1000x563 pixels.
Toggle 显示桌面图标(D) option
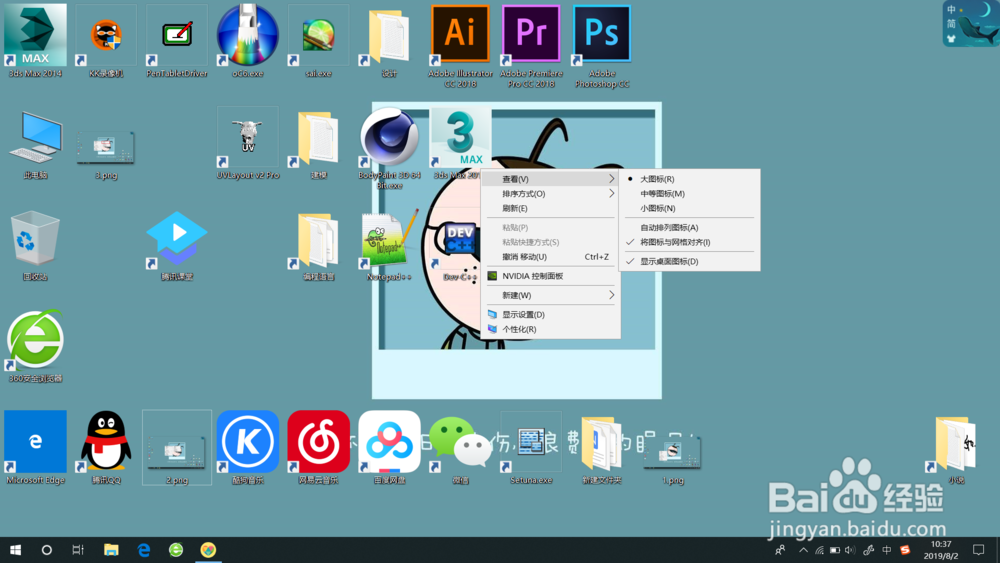click(689, 261)
